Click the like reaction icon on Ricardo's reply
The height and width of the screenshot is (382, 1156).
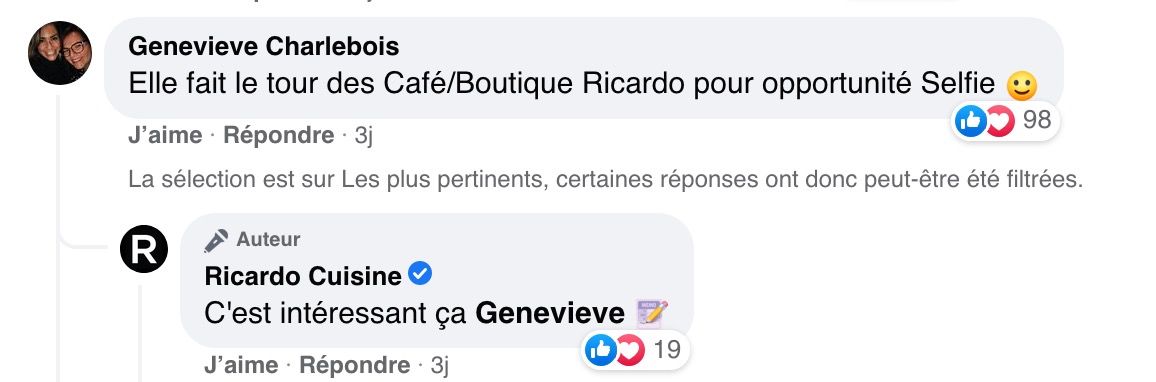[601, 350]
